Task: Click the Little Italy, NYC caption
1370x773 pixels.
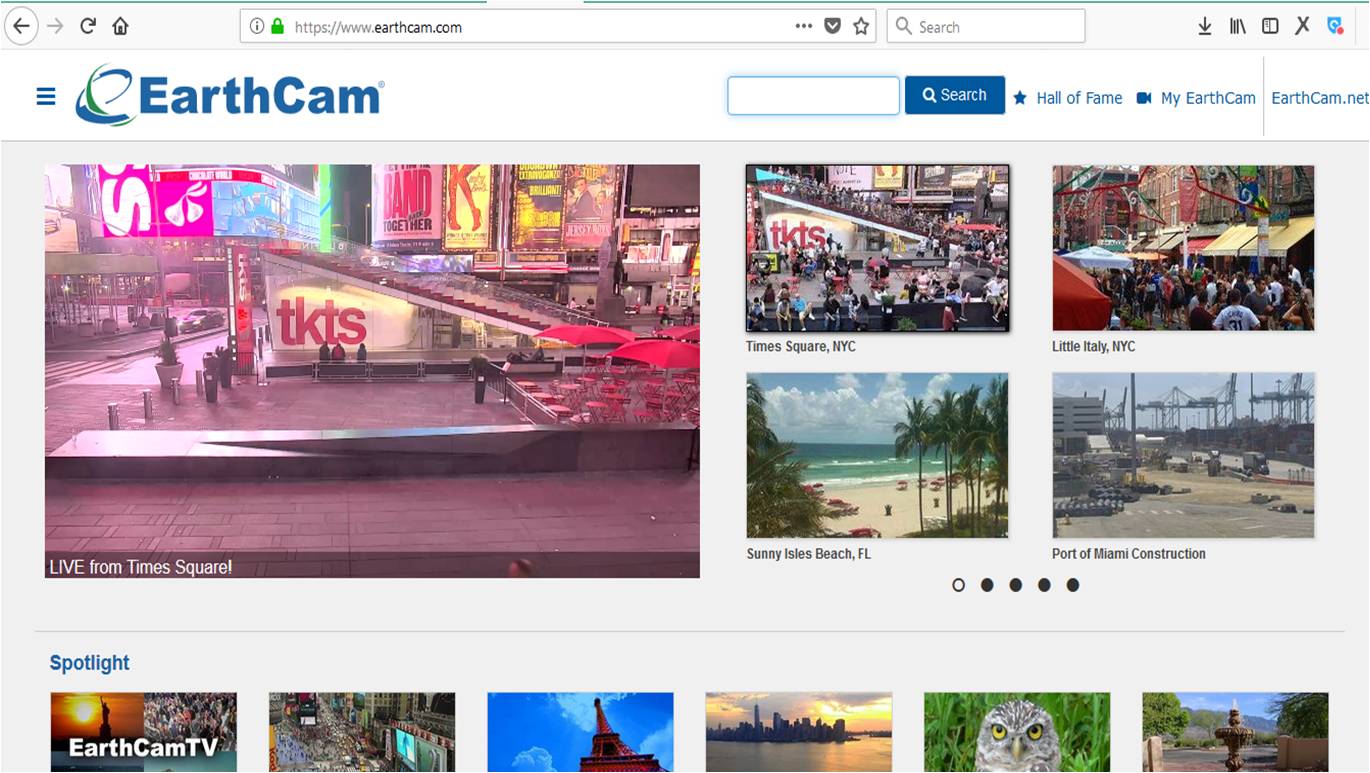Action: pyautogui.click(x=1094, y=346)
